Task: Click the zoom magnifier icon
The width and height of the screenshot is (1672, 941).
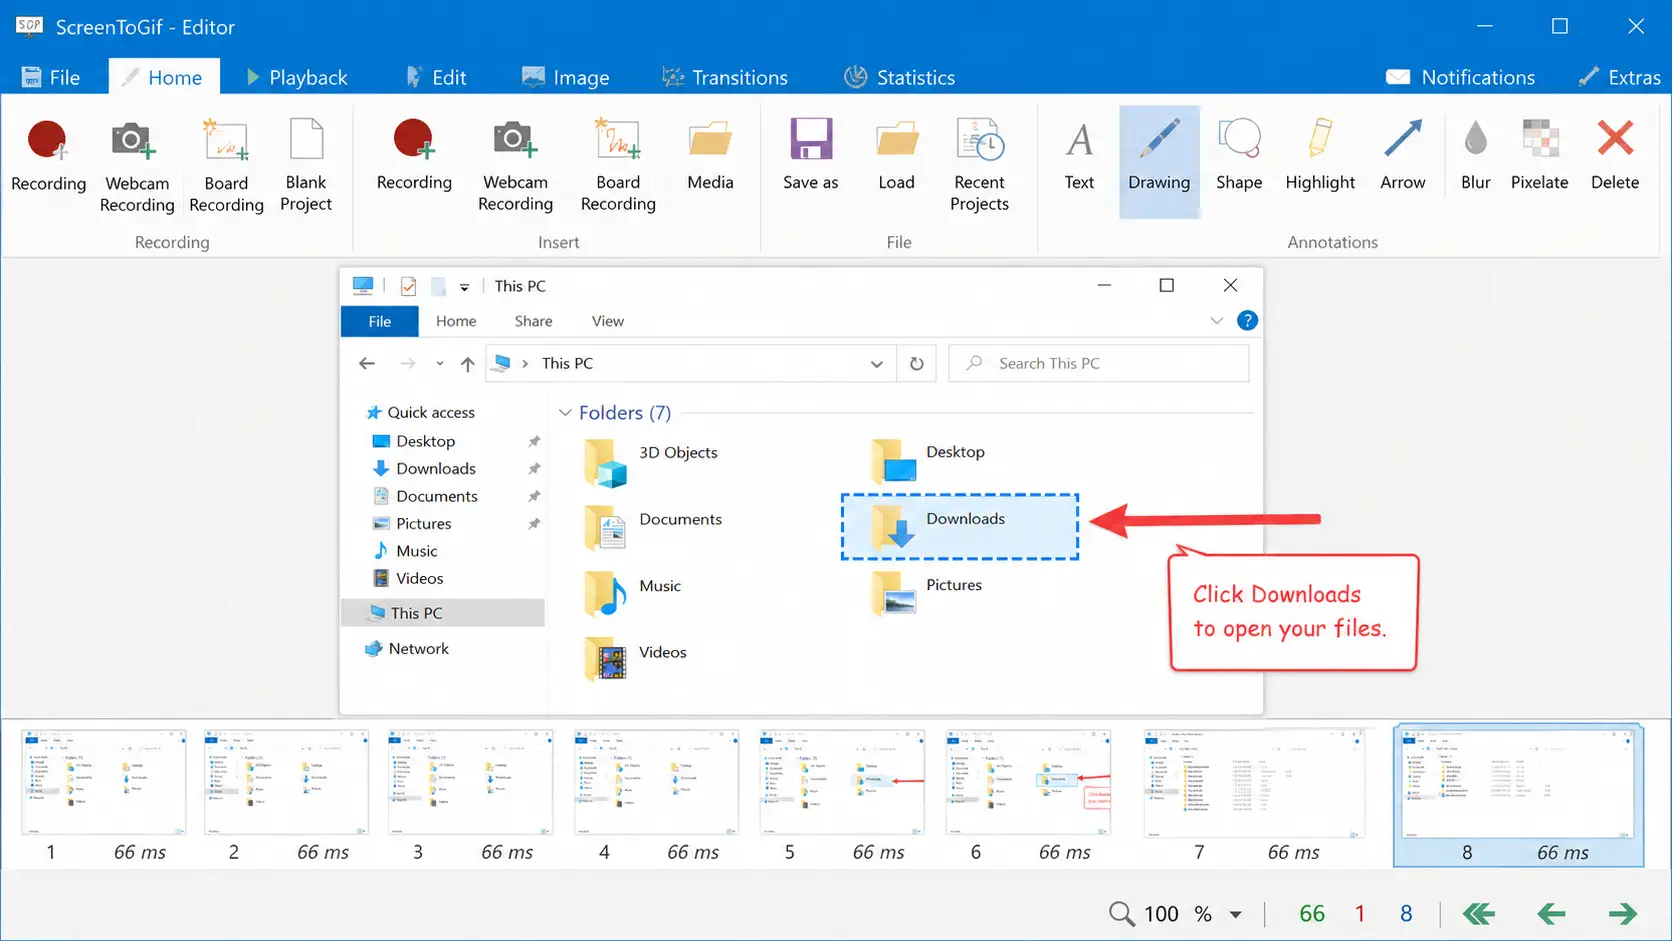Action: [x=1121, y=914]
